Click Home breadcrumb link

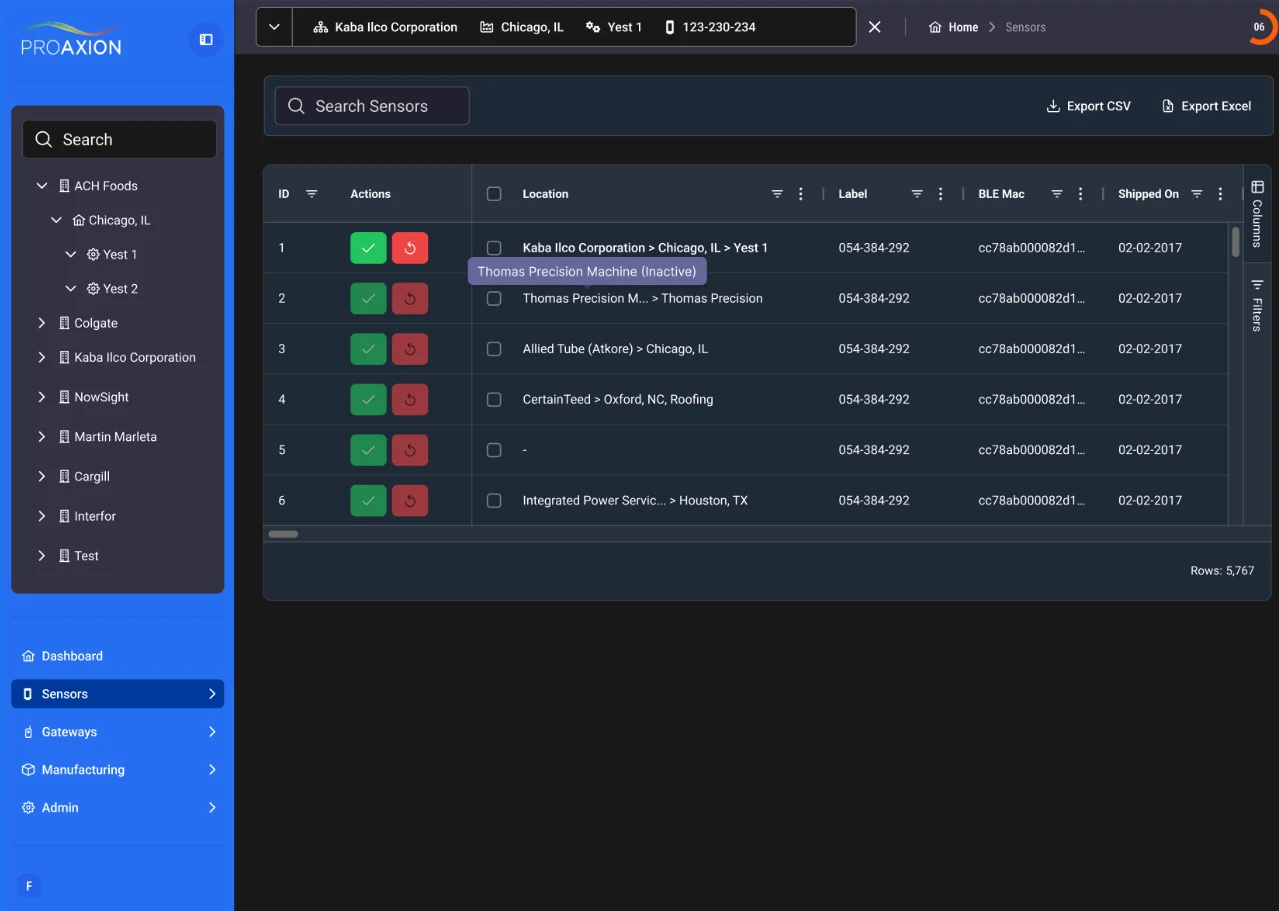[963, 27]
